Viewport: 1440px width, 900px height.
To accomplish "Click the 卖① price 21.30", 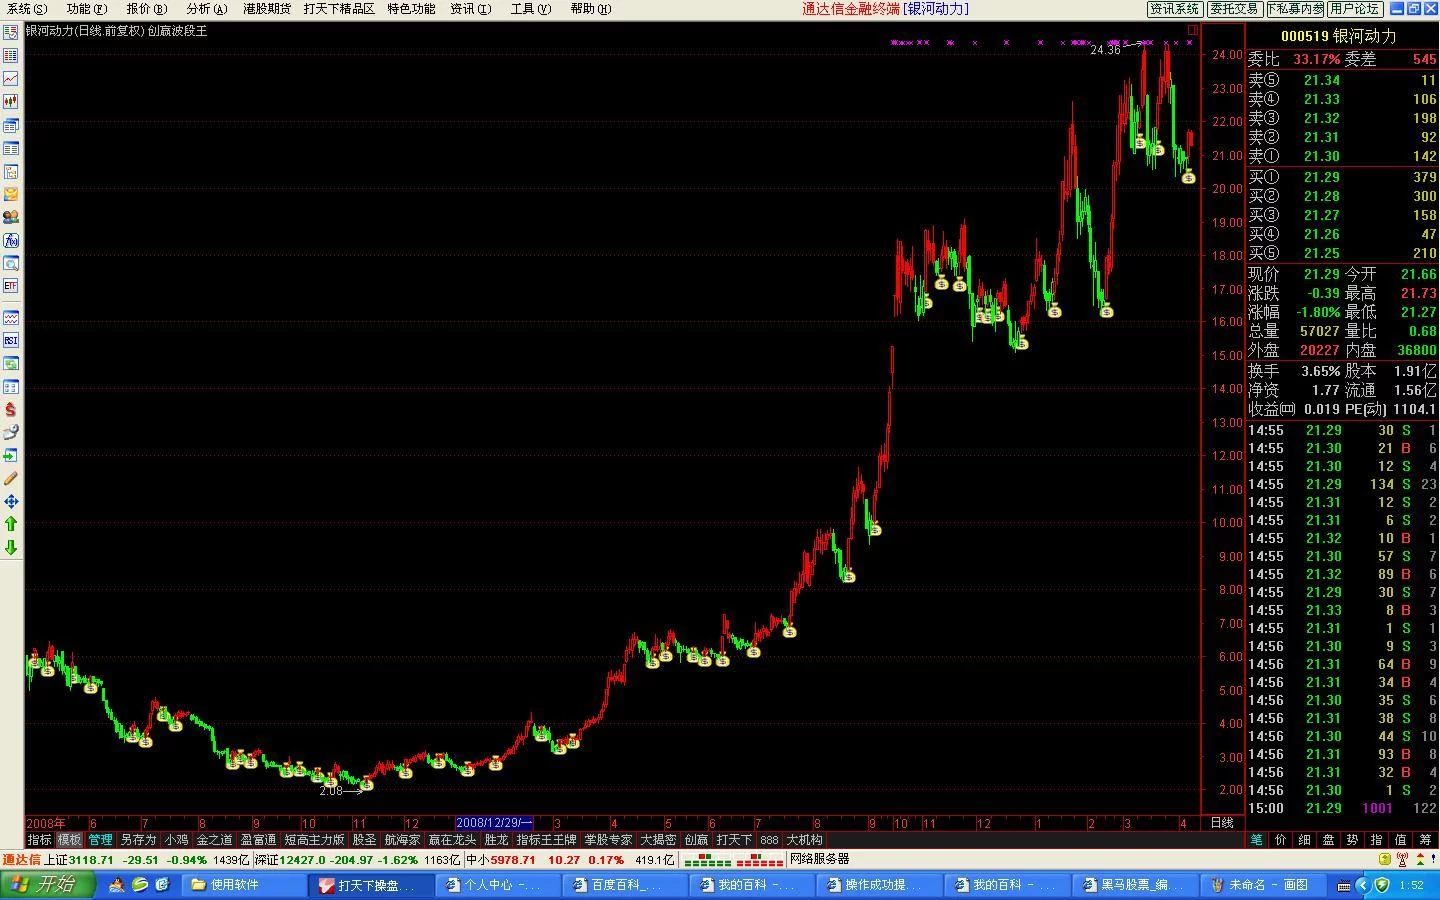I will tap(1321, 156).
